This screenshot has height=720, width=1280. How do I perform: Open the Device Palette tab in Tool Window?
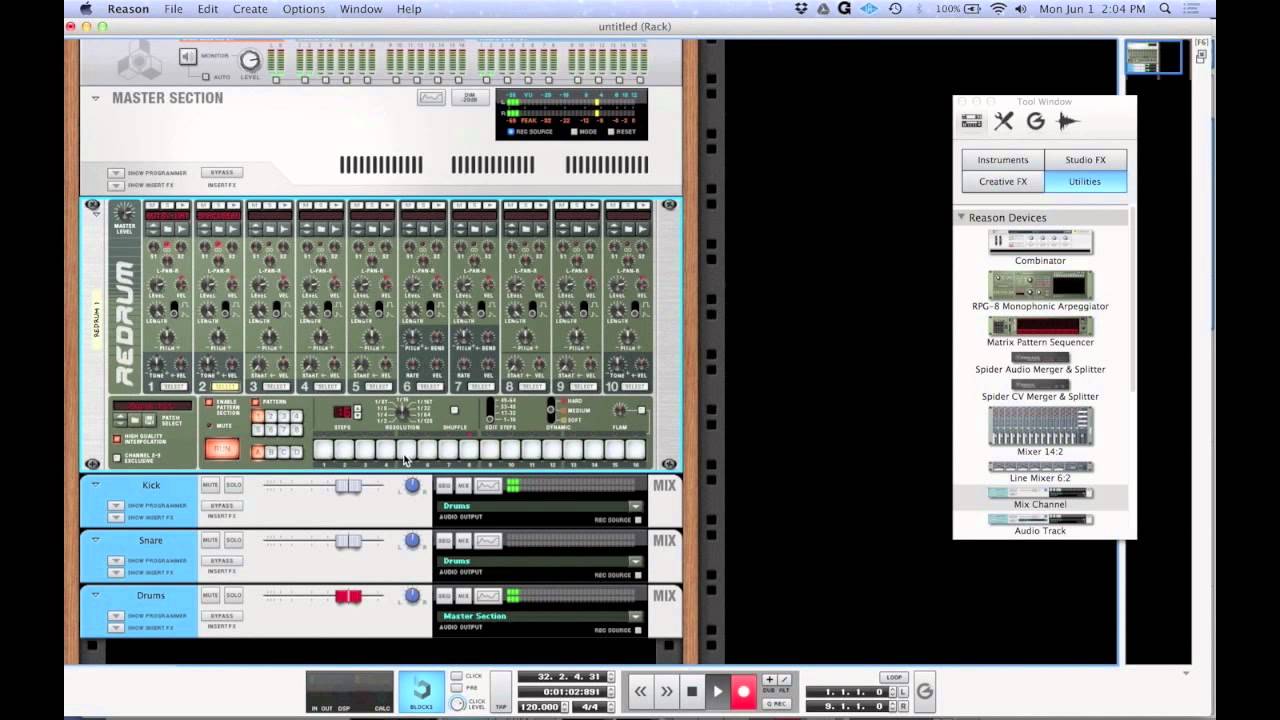[x=971, y=121]
